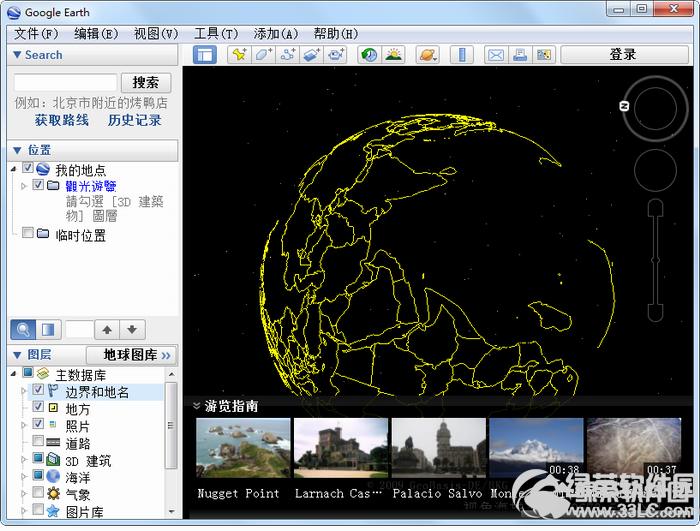Collapse the 图层 panel

click(17, 355)
